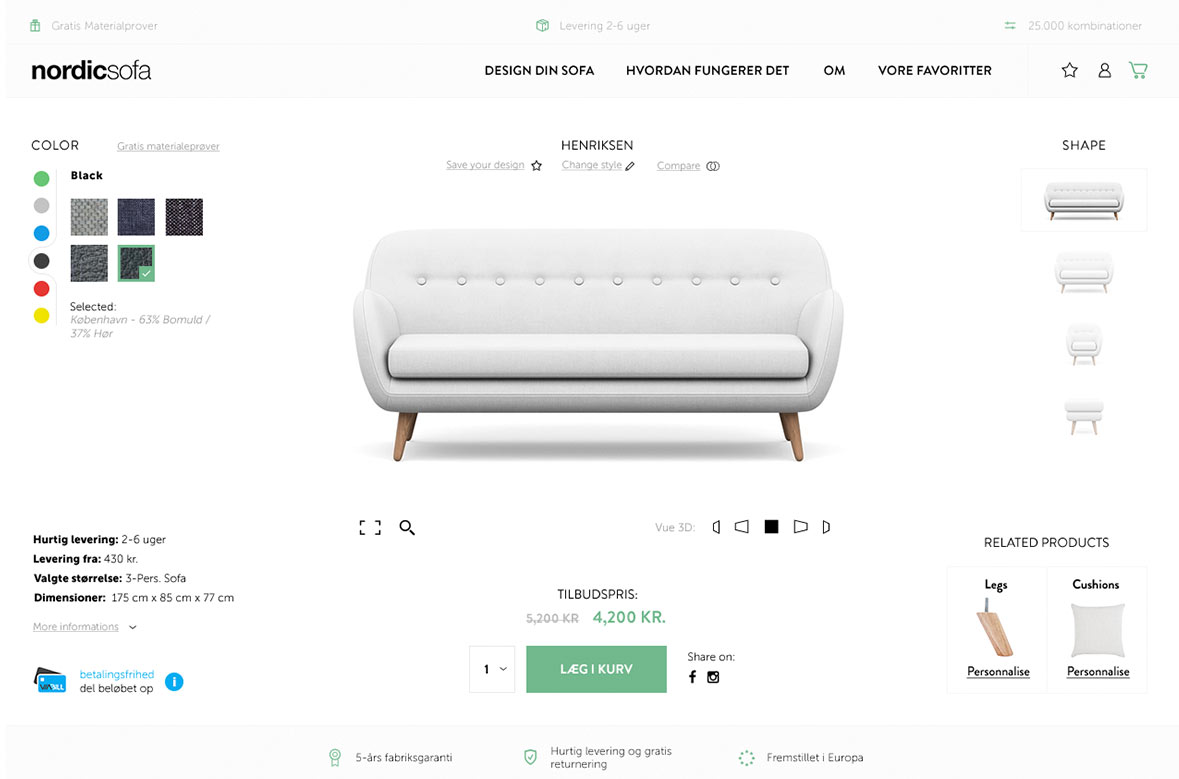The image size is (1179, 779).
Task: Select front 3D view square icon
Action: pos(771,526)
